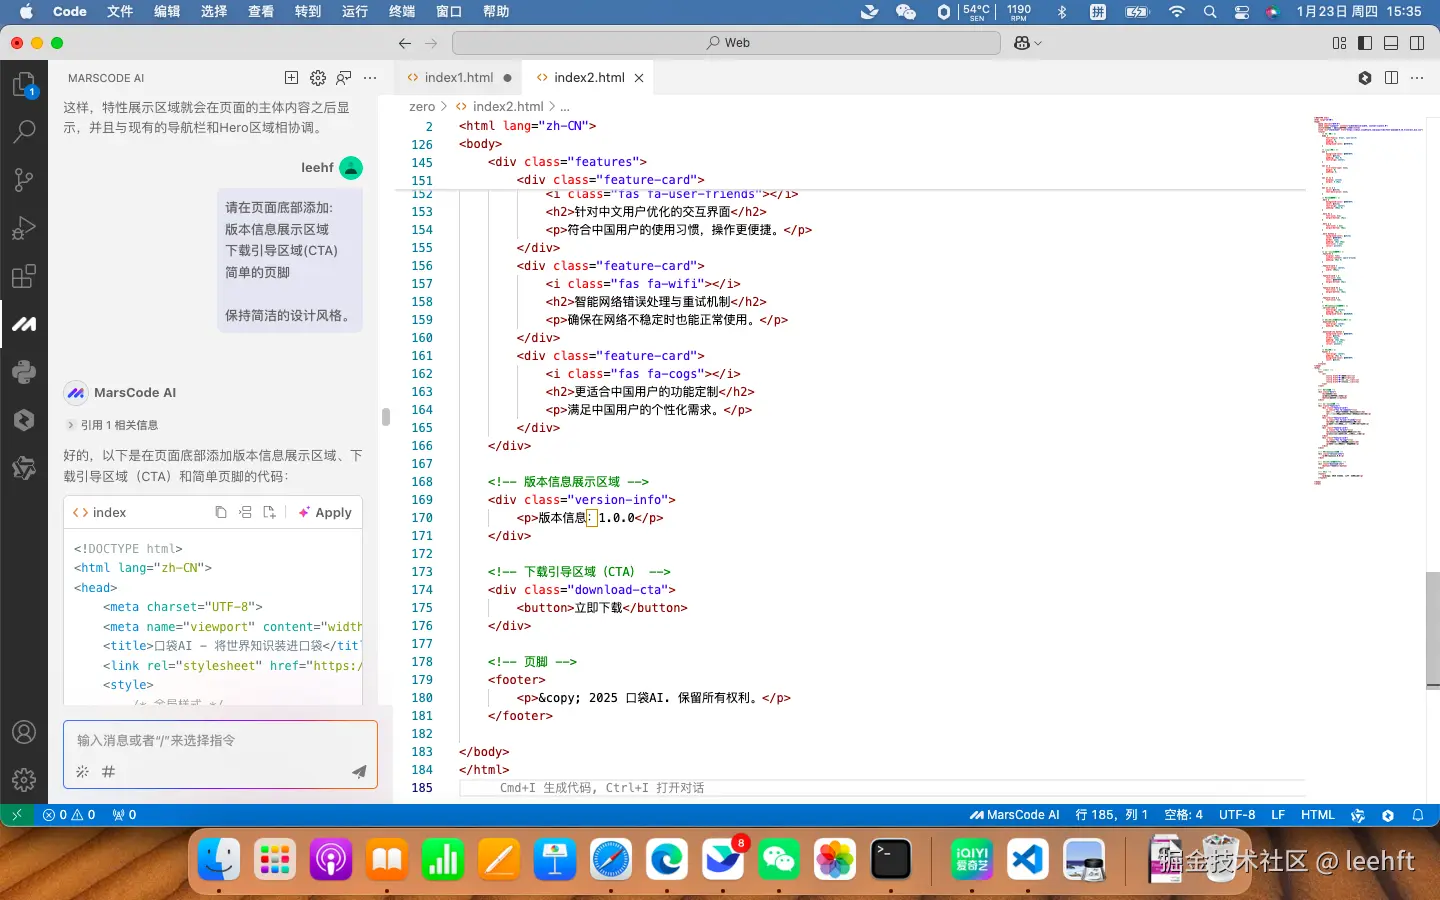Image resolution: width=1440 pixels, height=900 pixels.
Task: Open the zero breadcrumb dropdown
Action: coord(421,106)
